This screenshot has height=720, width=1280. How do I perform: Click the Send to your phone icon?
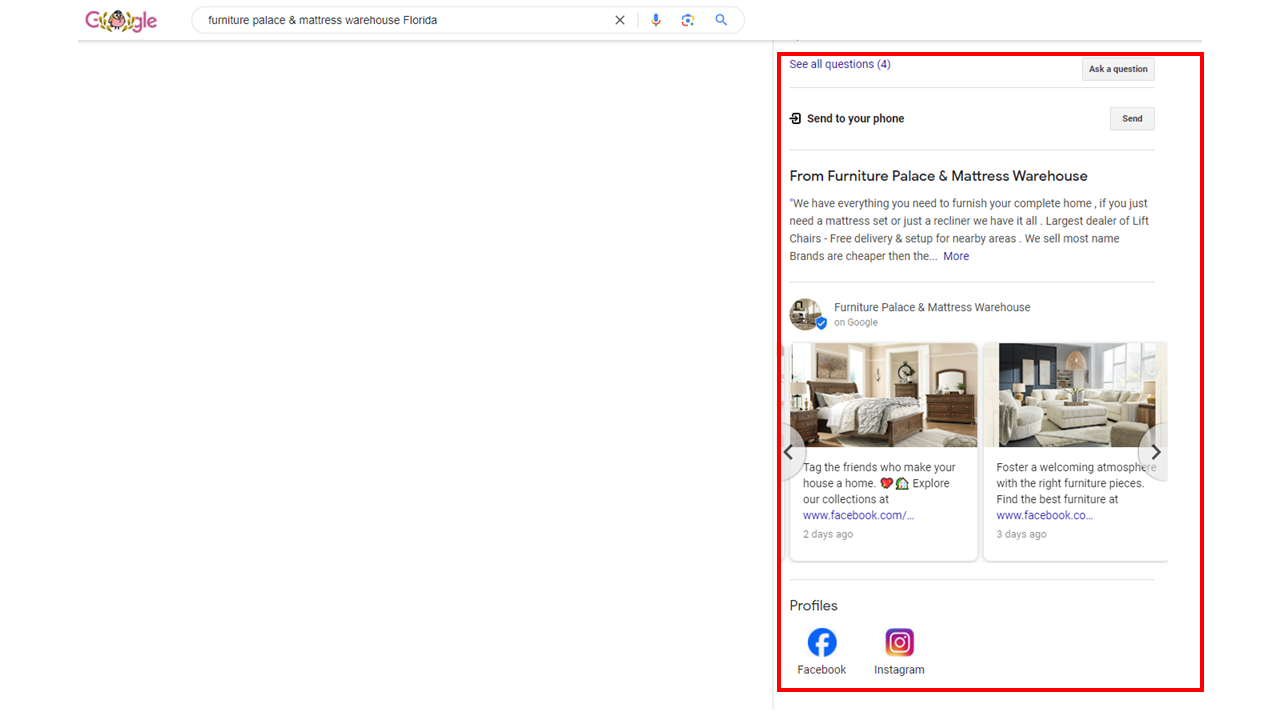point(796,119)
